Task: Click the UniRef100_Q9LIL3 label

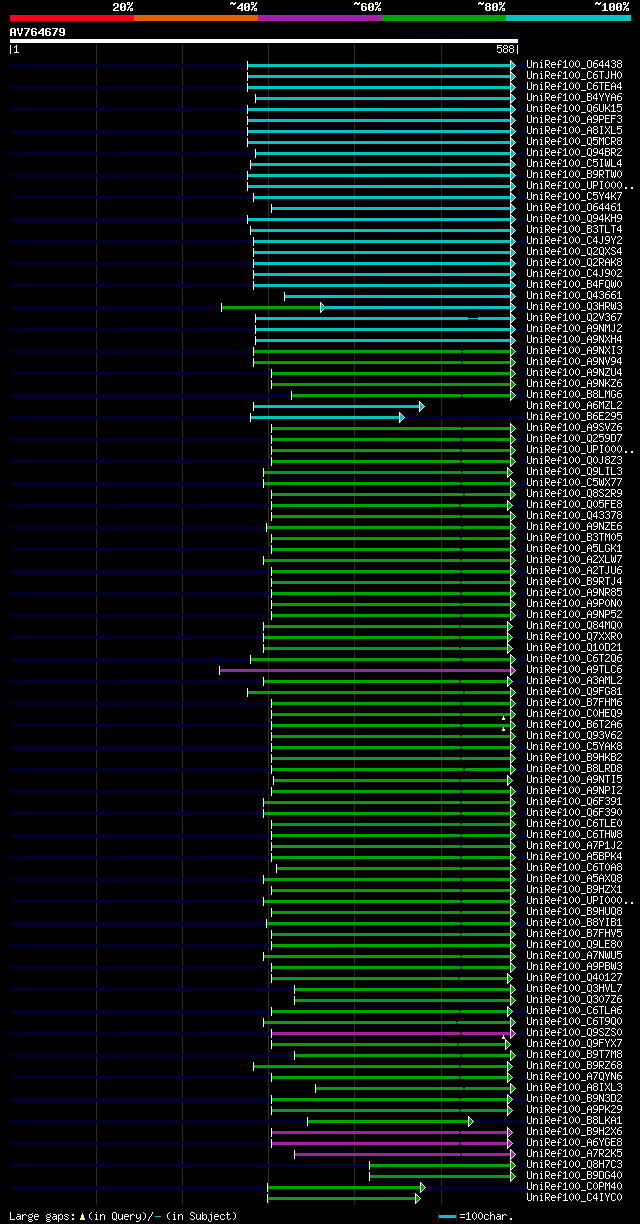Action: pyautogui.click(x=575, y=471)
